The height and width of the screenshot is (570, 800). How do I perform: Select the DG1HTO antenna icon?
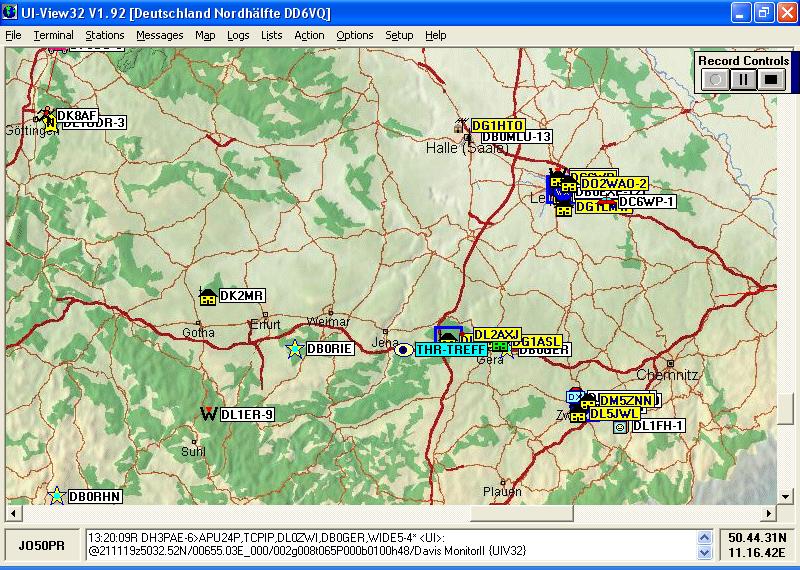coord(462,125)
